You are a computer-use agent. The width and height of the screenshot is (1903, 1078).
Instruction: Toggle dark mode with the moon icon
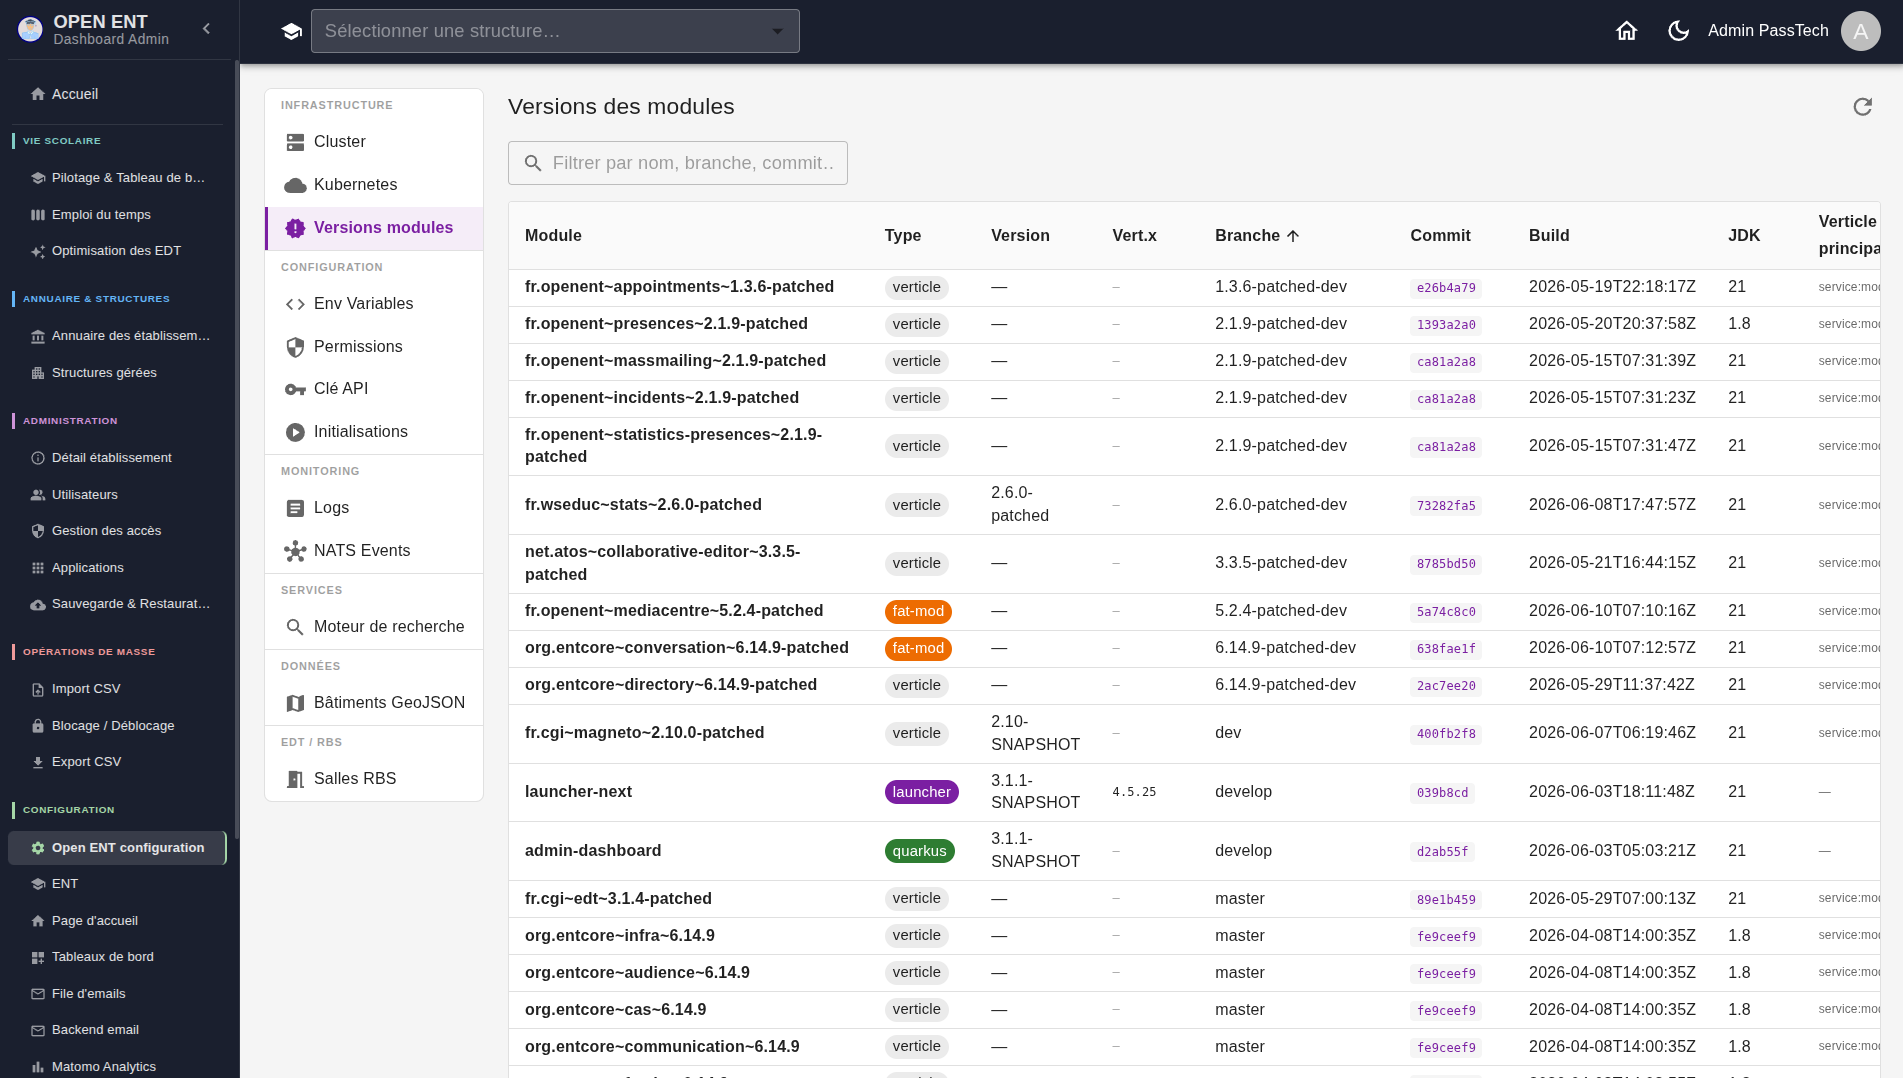pos(1678,31)
